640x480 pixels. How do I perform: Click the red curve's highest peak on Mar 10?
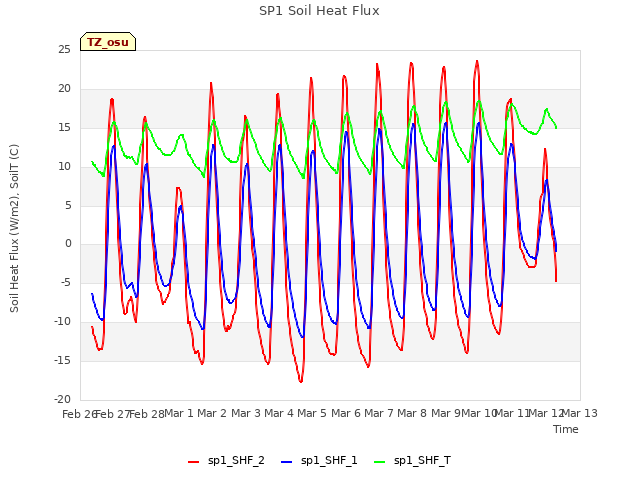477,61
